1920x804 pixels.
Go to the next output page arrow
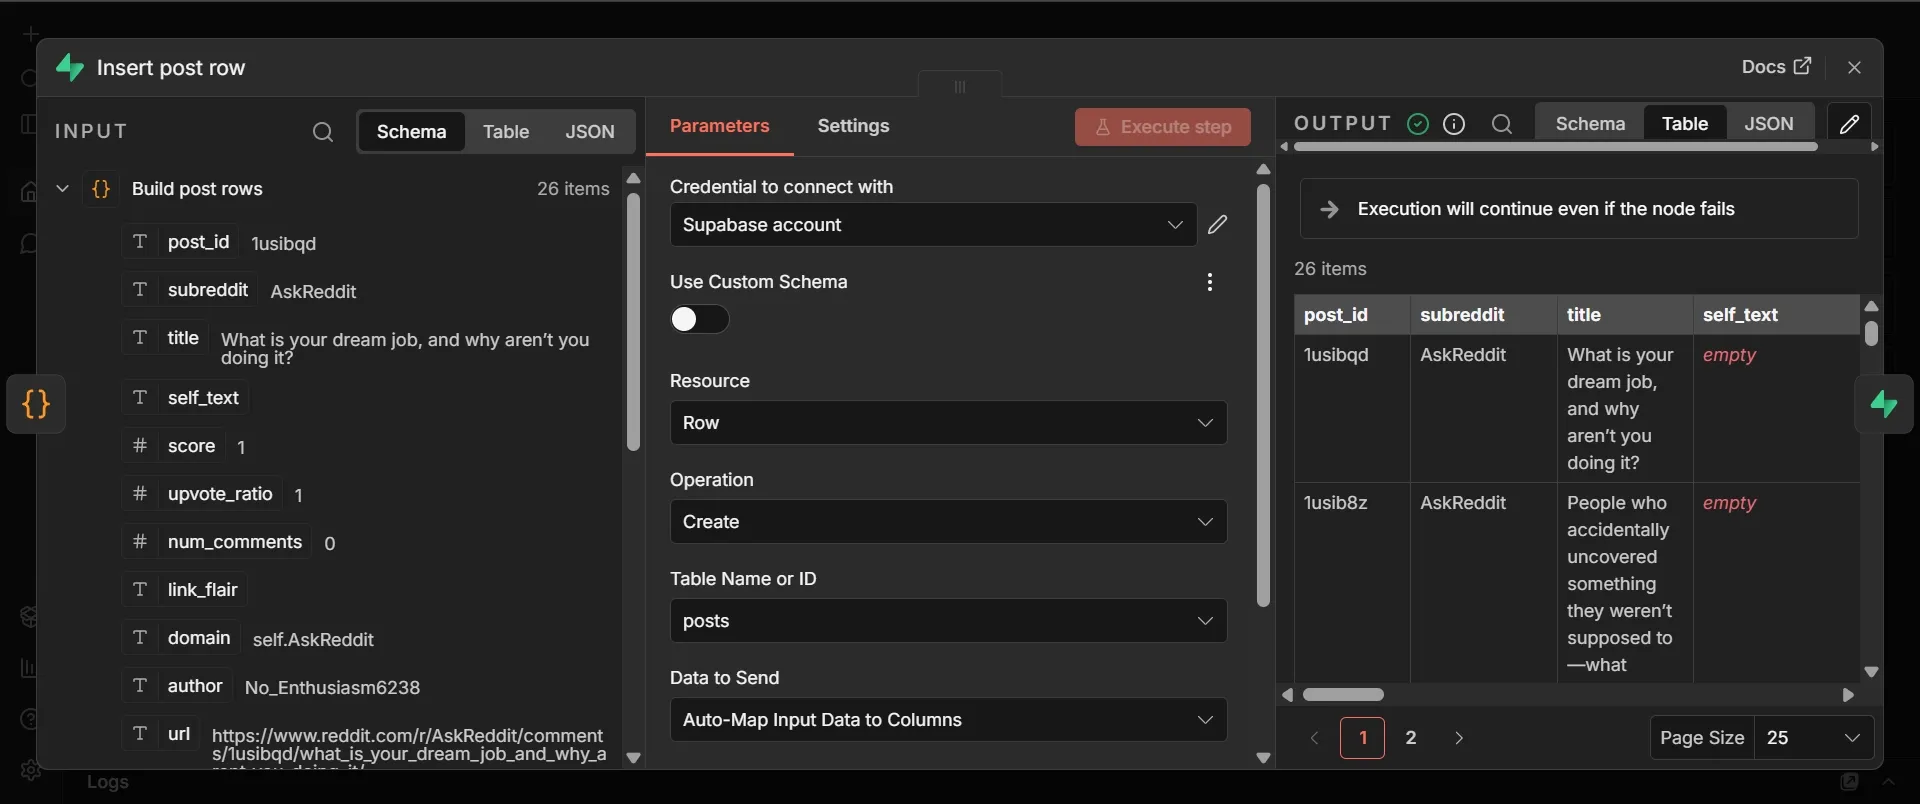(1459, 738)
